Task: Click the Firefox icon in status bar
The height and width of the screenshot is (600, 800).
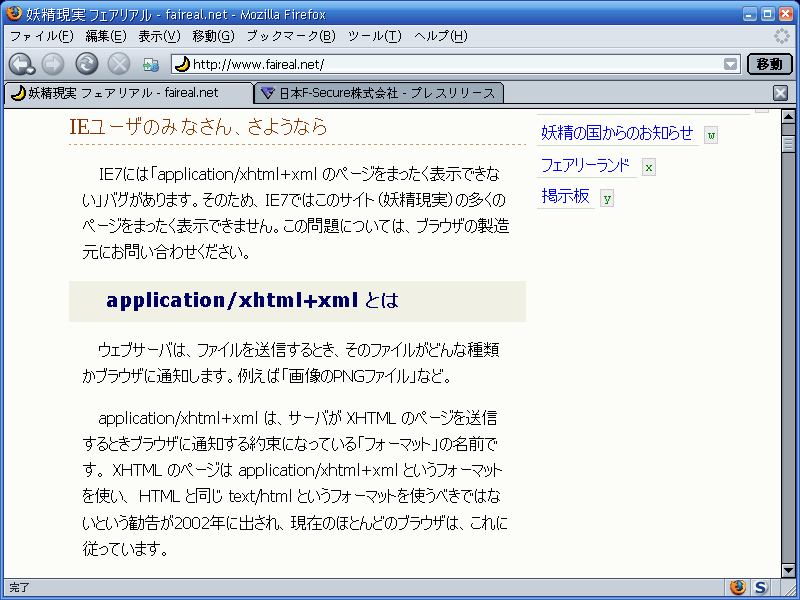Action: (738, 587)
